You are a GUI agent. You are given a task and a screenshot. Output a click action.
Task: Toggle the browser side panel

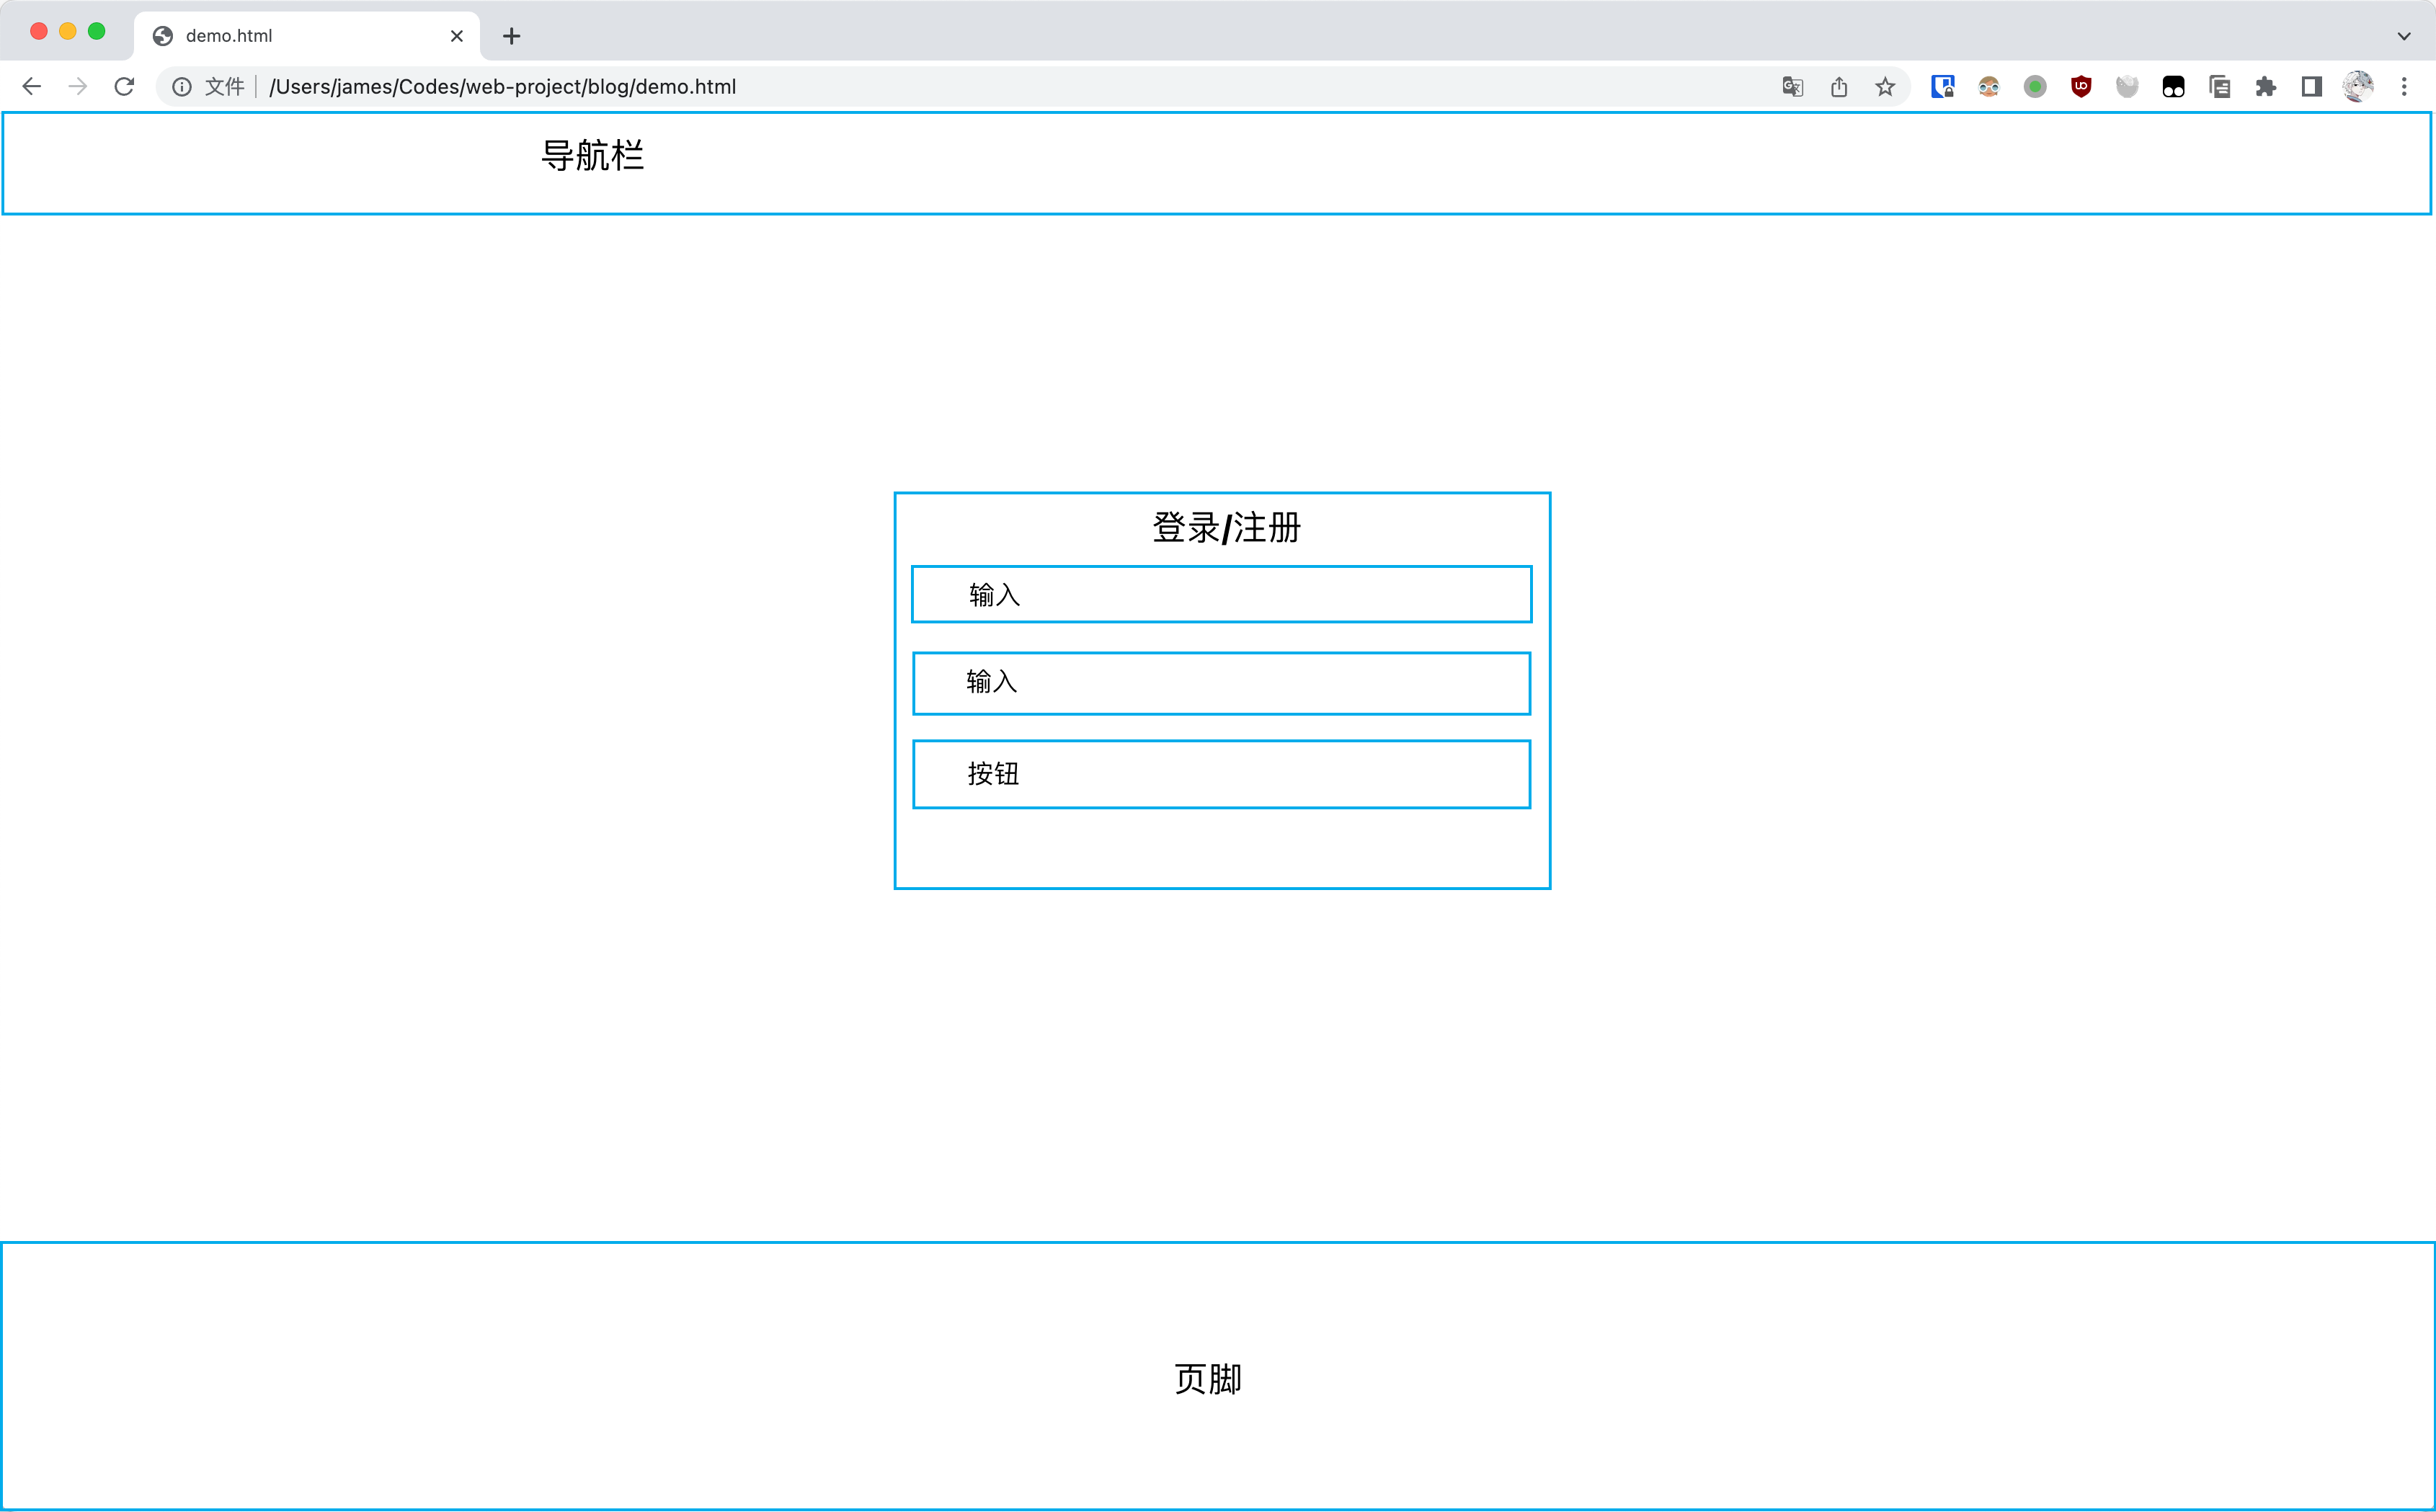2311,87
